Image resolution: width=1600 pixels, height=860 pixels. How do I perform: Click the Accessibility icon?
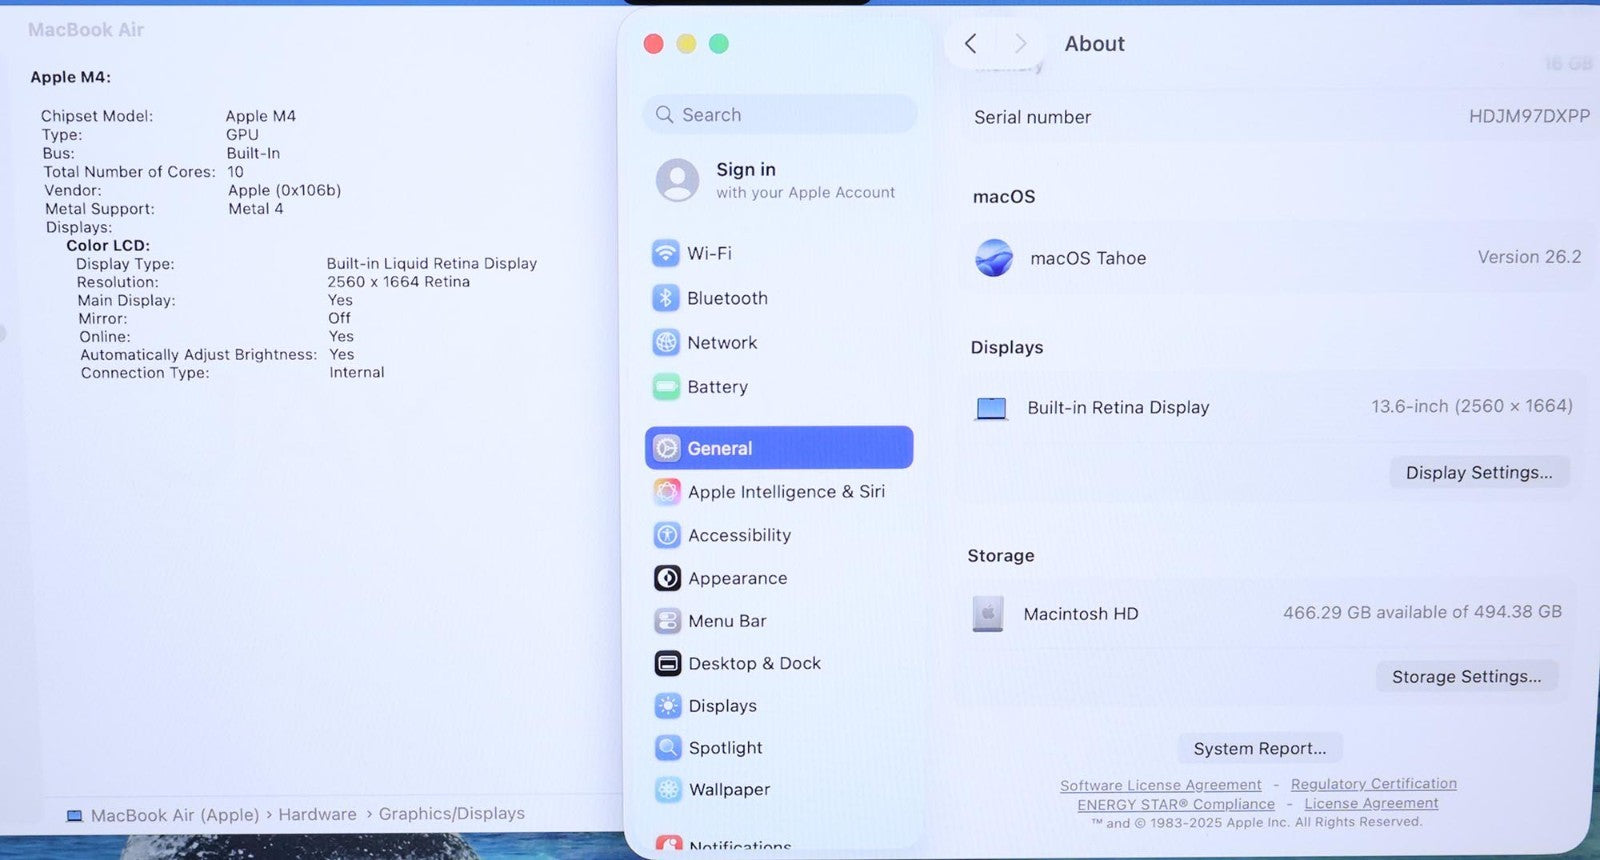(x=667, y=535)
